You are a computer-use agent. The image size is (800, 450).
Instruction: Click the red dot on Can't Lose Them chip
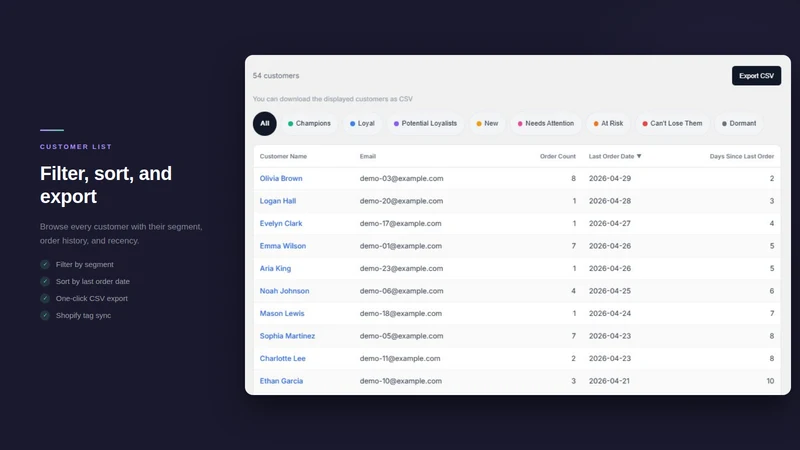645,123
